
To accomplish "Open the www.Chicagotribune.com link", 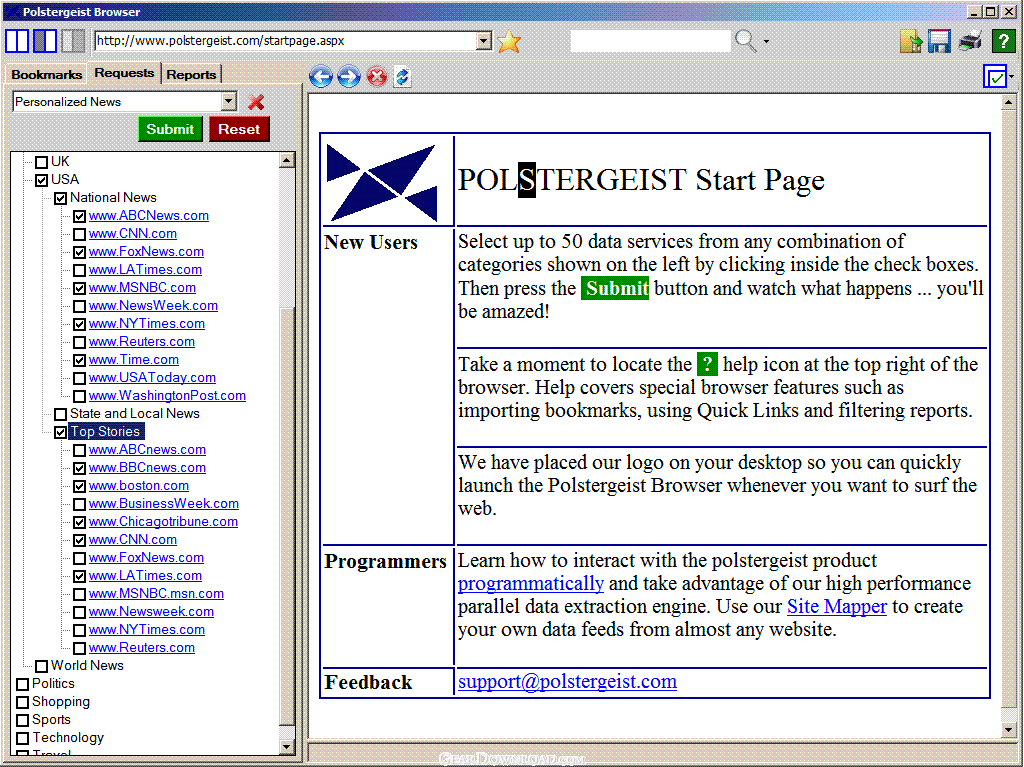I will point(163,521).
